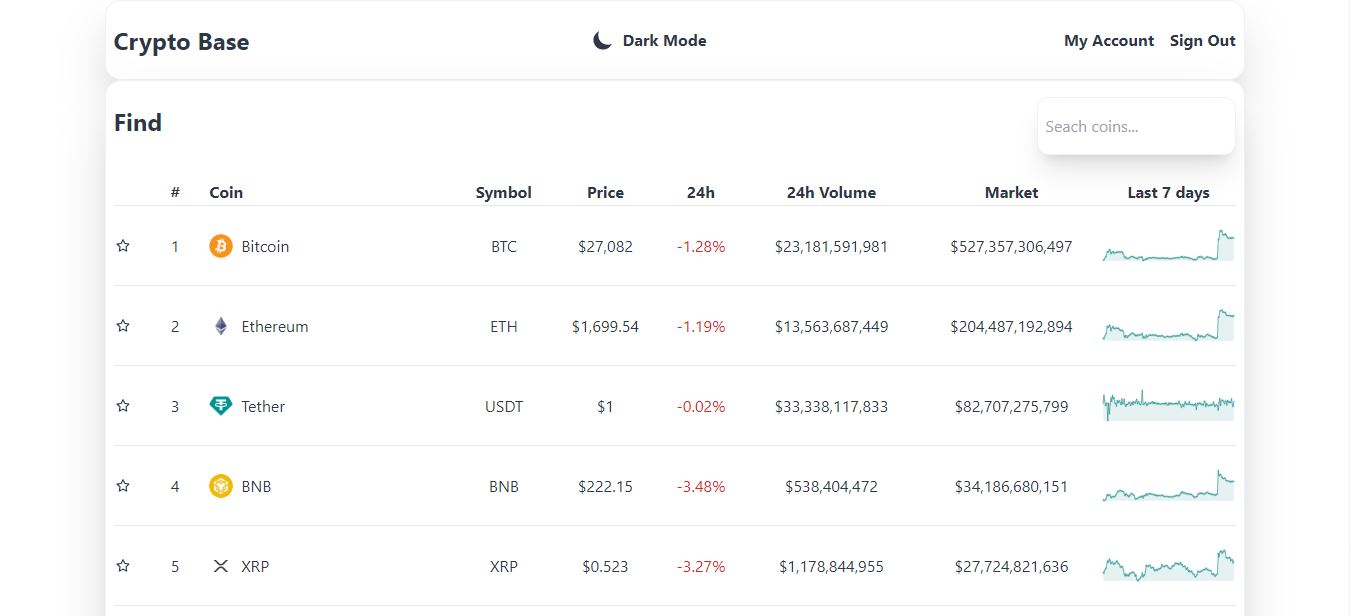
Task: View Tether's 7-day sparkline chart
Action: [1168, 405]
